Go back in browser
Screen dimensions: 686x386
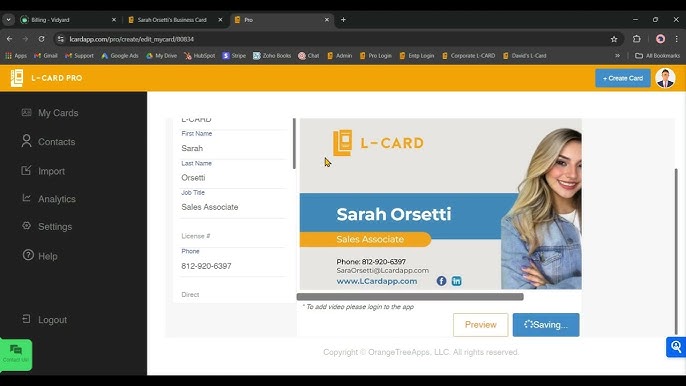click(10, 39)
